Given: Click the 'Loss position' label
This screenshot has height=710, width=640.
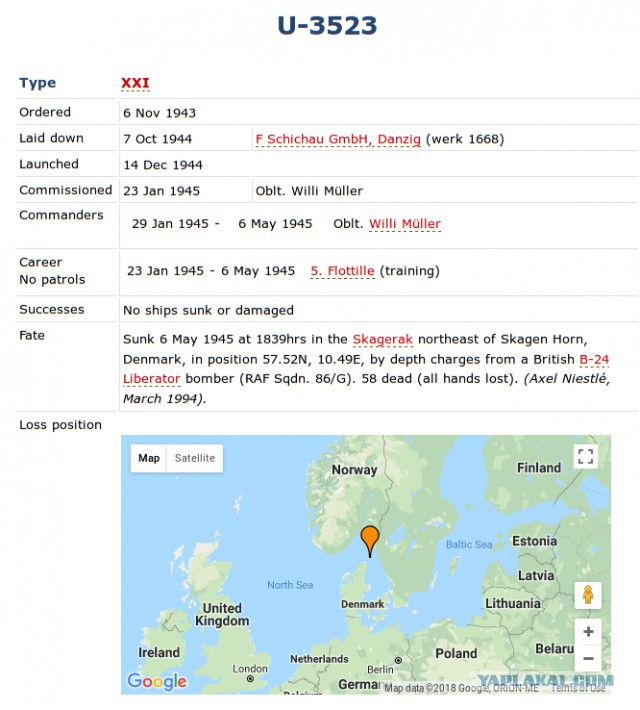Looking at the screenshot, I should (60, 425).
